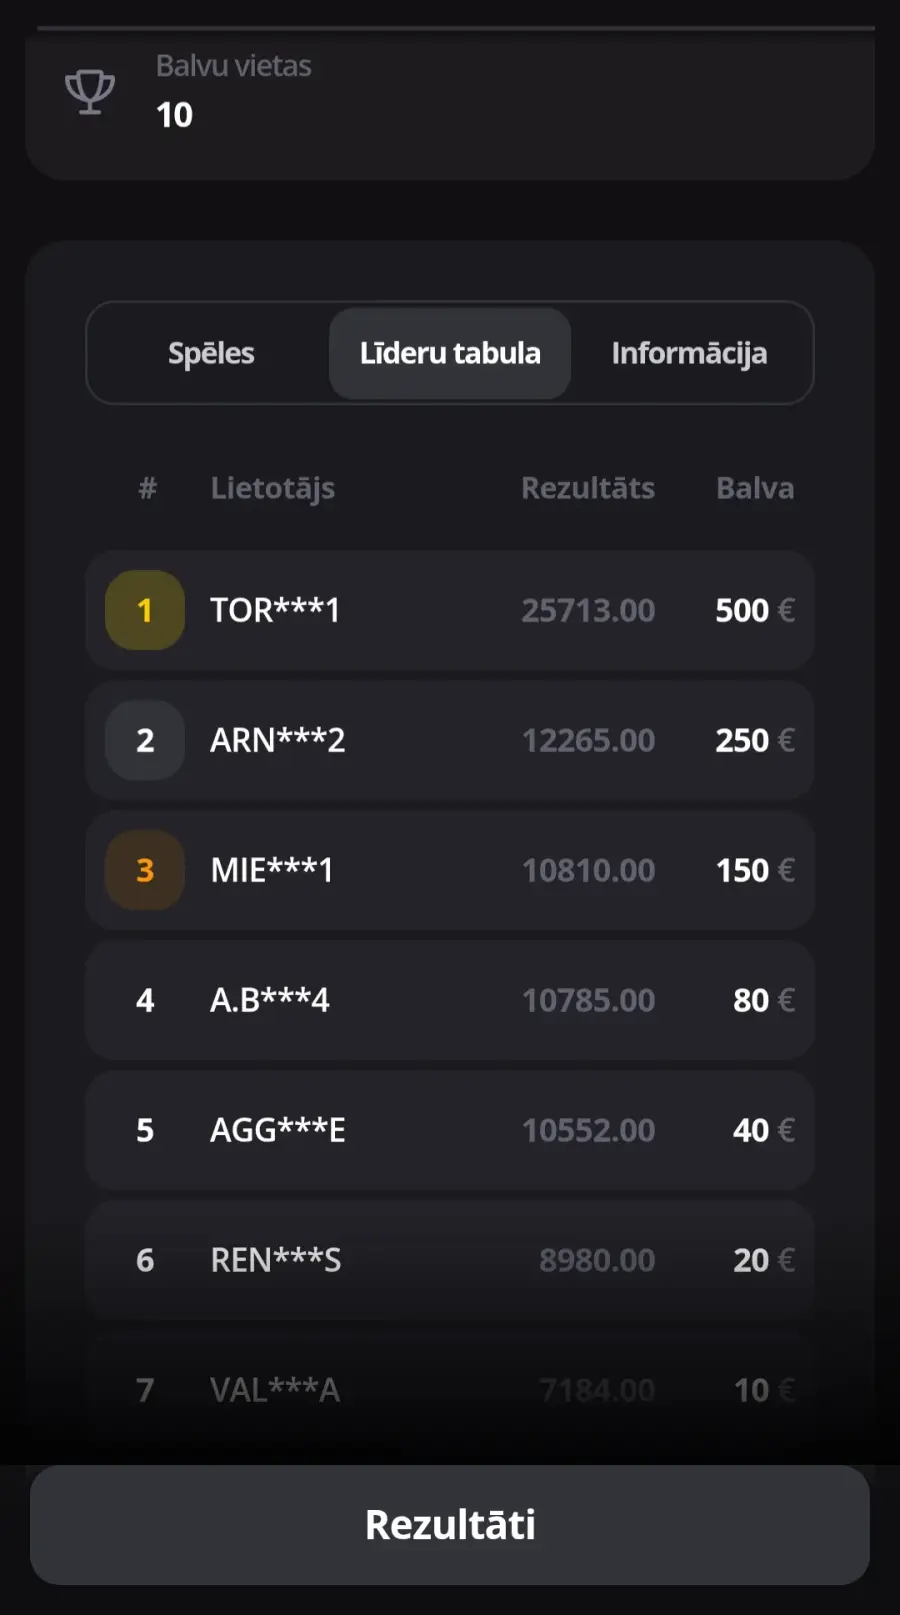
Task: Click the silver rank 2 badge
Action: pos(145,740)
